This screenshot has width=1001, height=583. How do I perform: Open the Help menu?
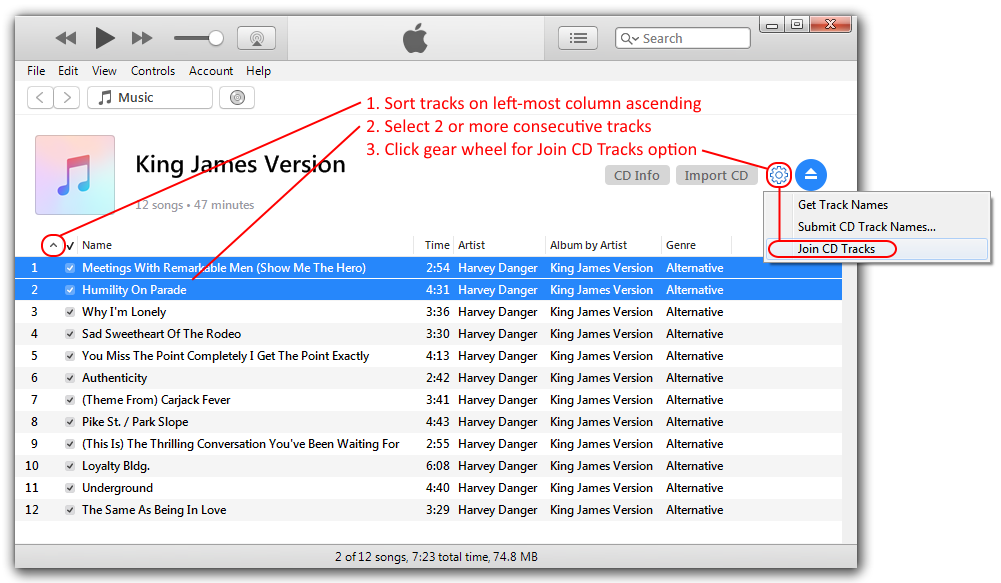tap(259, 71)
